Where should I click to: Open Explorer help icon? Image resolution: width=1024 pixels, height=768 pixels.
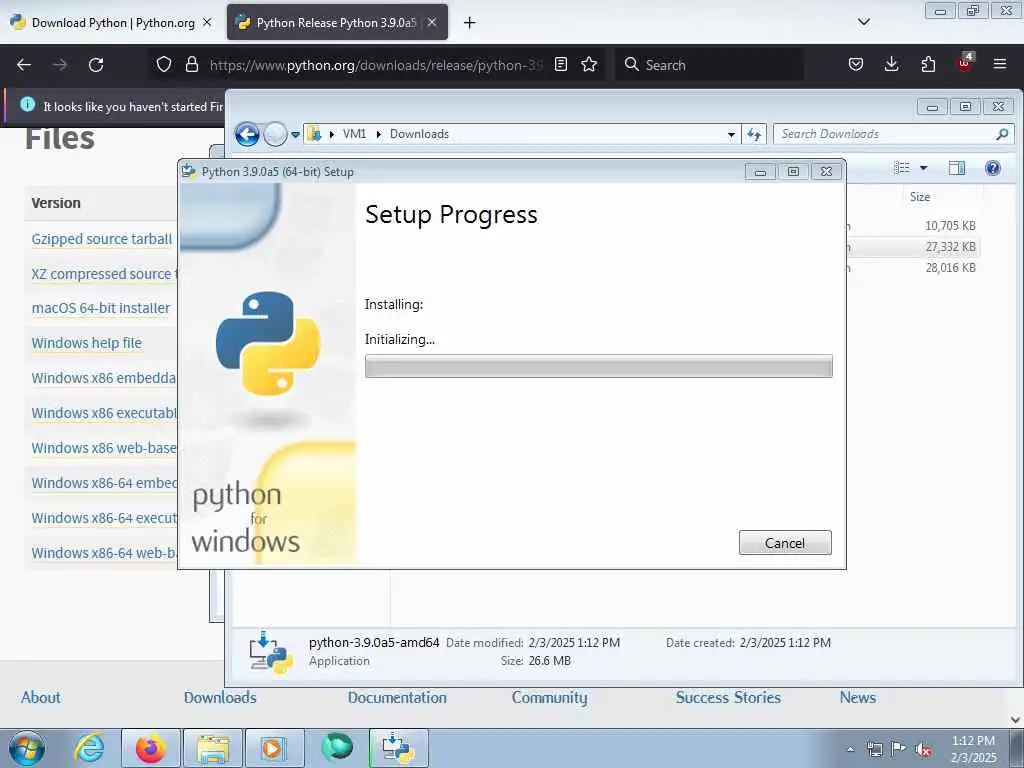(x=993, y=168)
